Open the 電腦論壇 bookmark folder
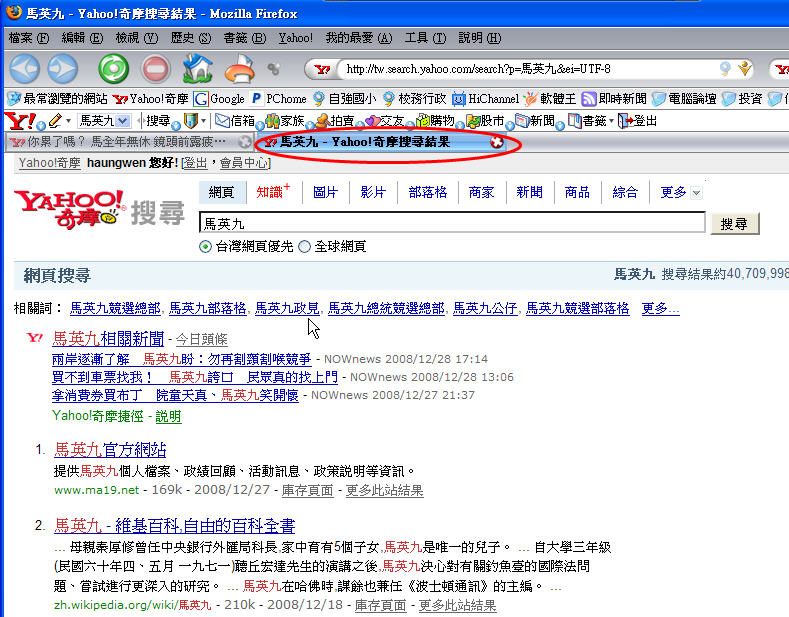Viewport: 789px width, 617px height. [684, 99]
